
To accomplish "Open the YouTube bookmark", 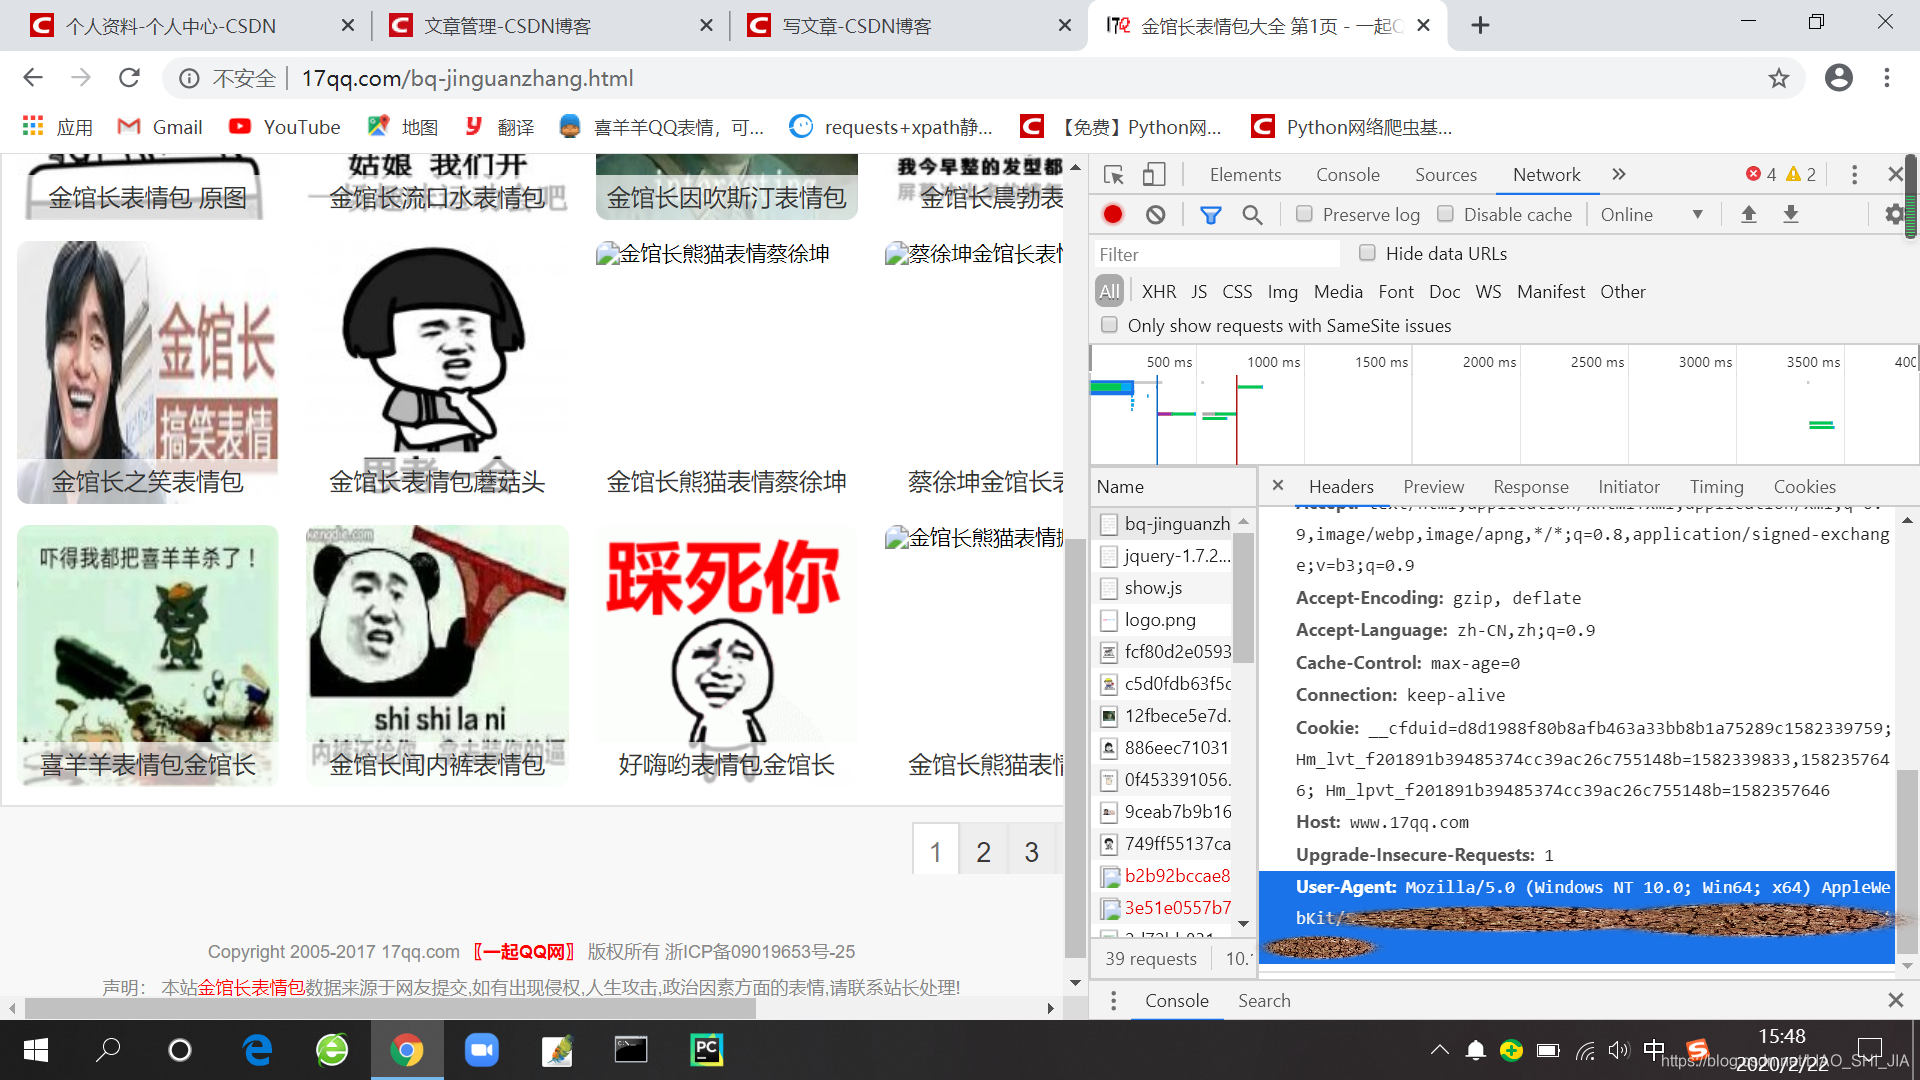I will point(284,127).
